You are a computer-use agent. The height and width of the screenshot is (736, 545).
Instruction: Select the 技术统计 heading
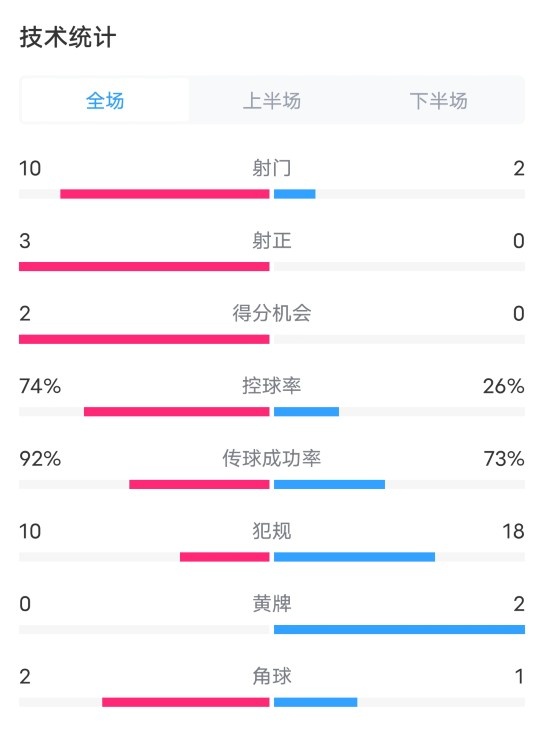point(68,37)
